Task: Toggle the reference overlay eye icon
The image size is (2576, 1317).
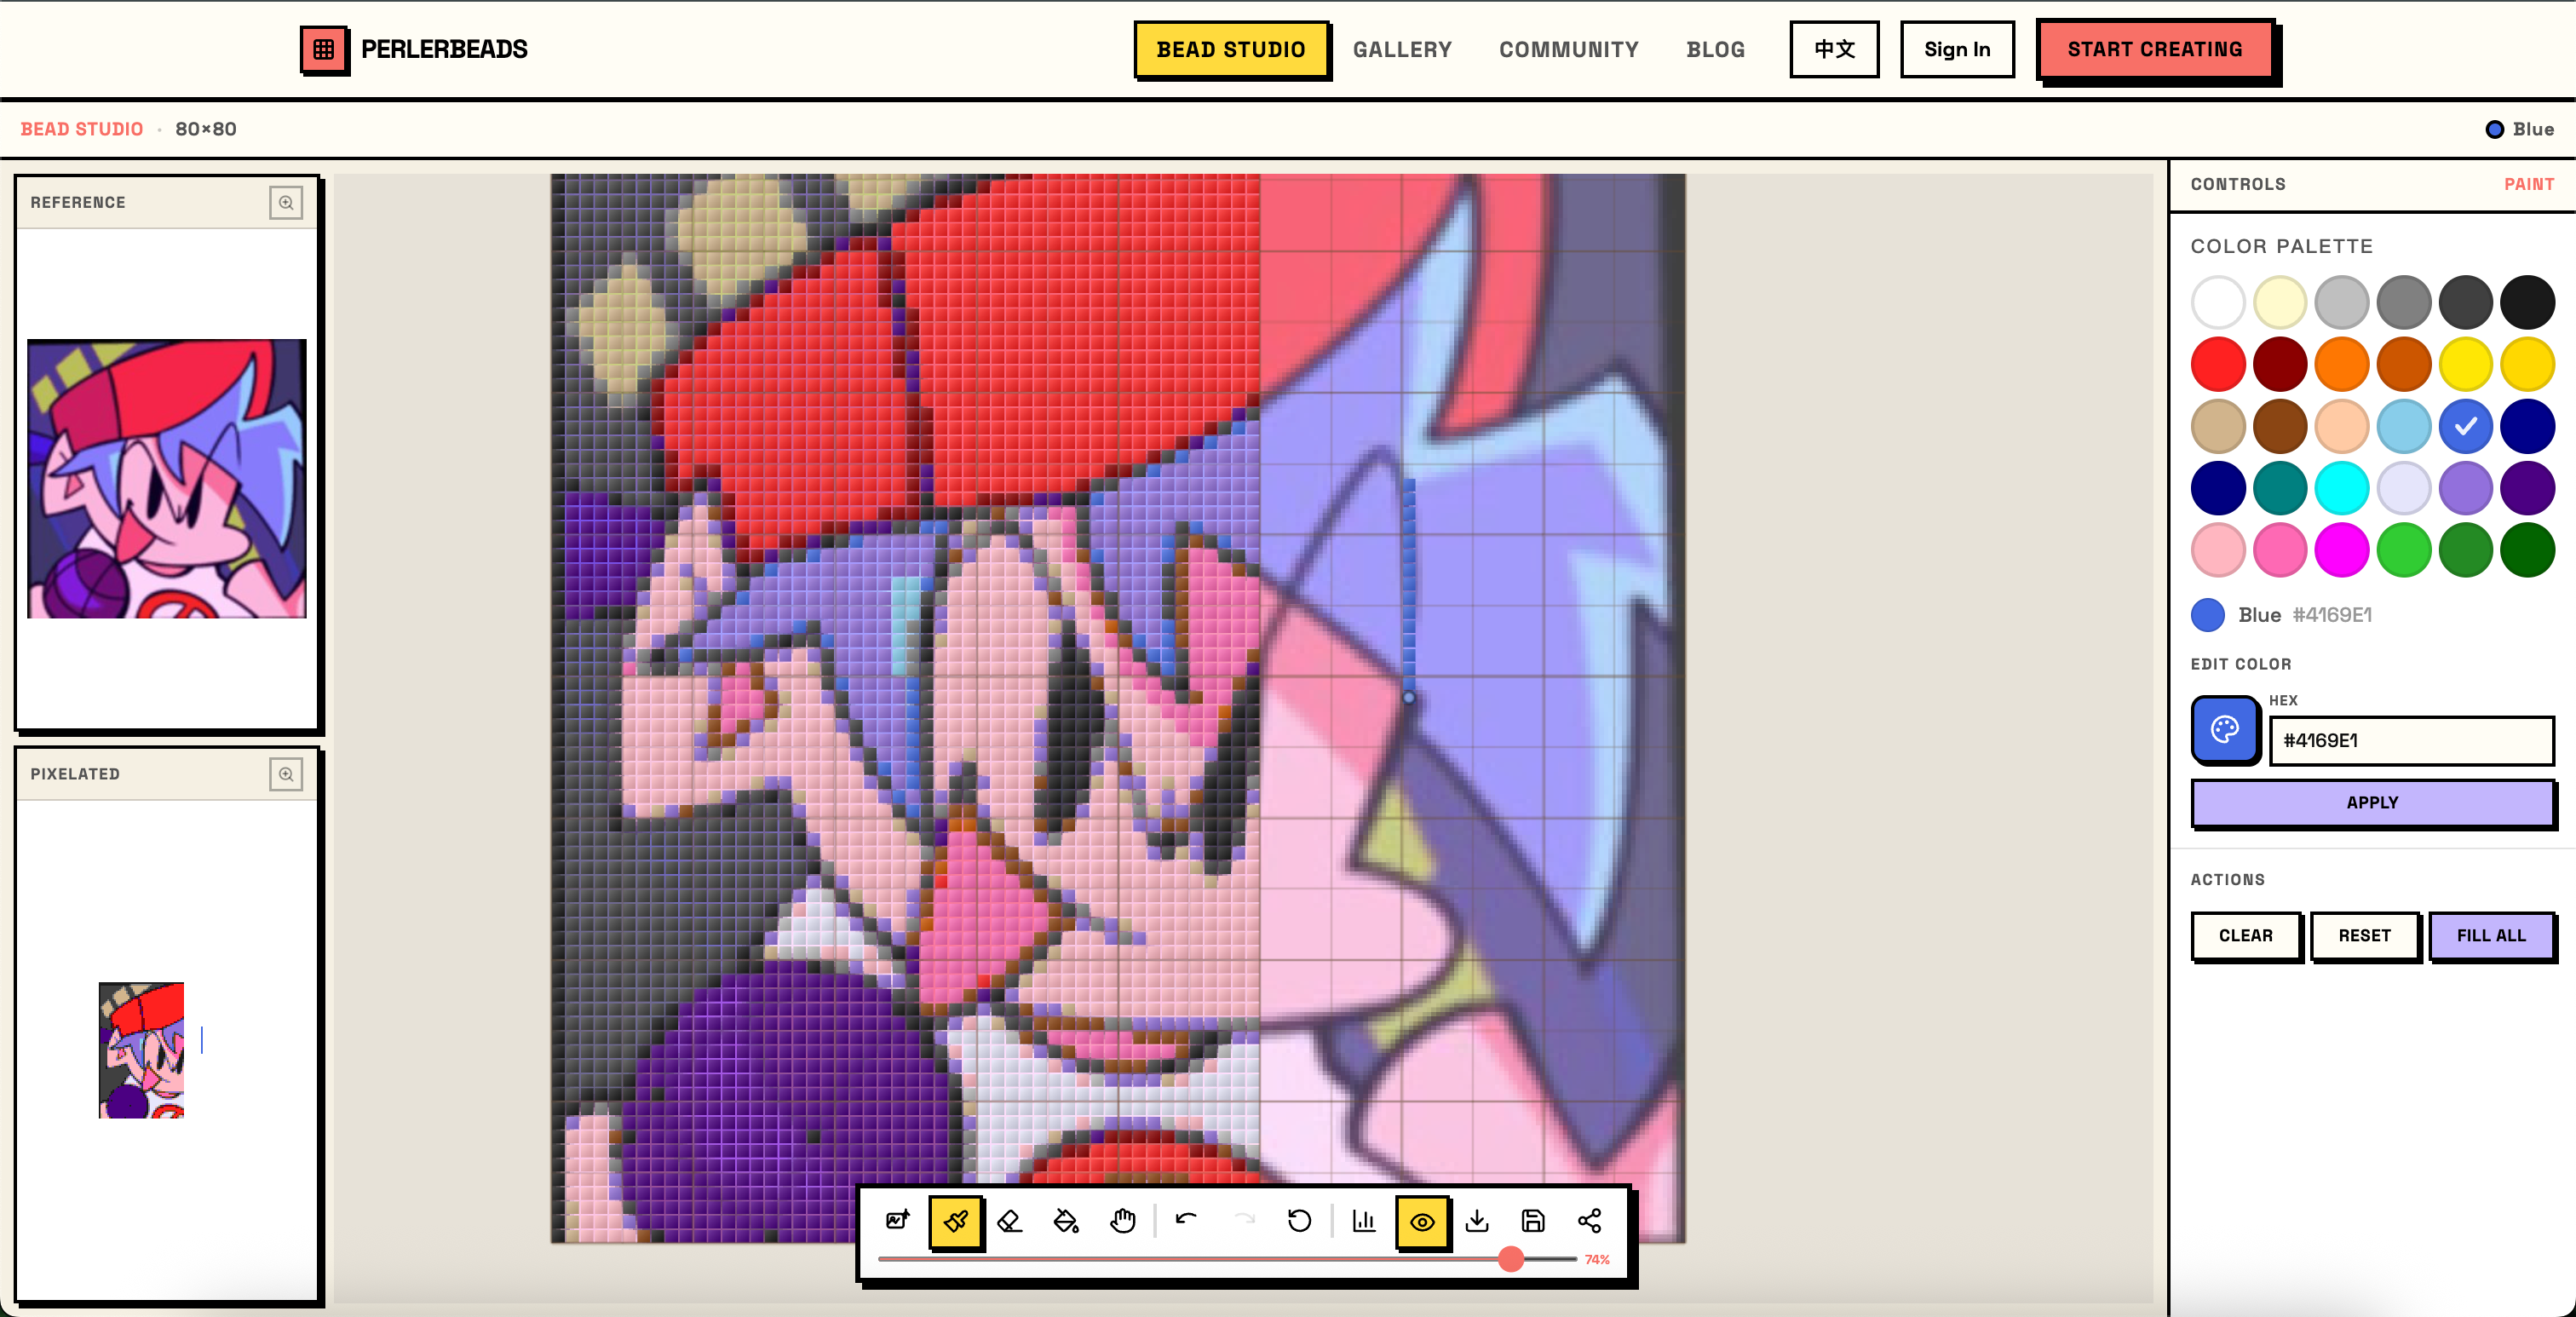Action: coord(1422,1221)
